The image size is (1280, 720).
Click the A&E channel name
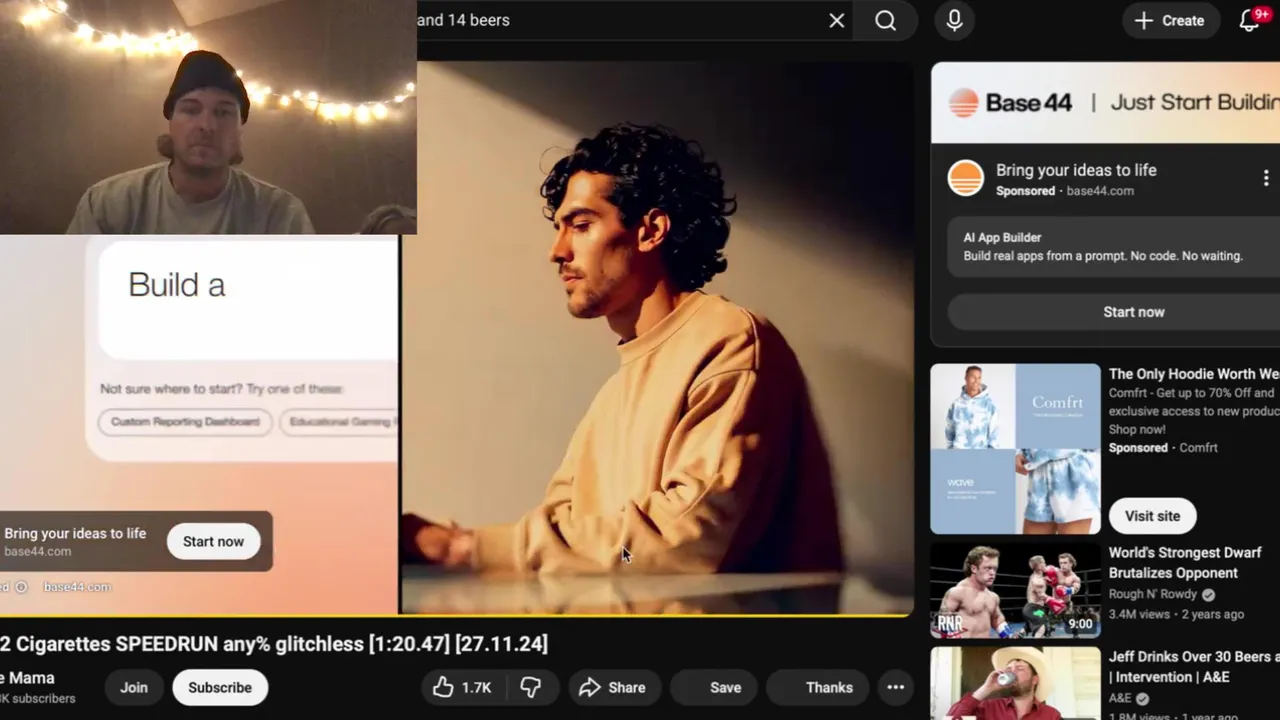point(1122,698)
